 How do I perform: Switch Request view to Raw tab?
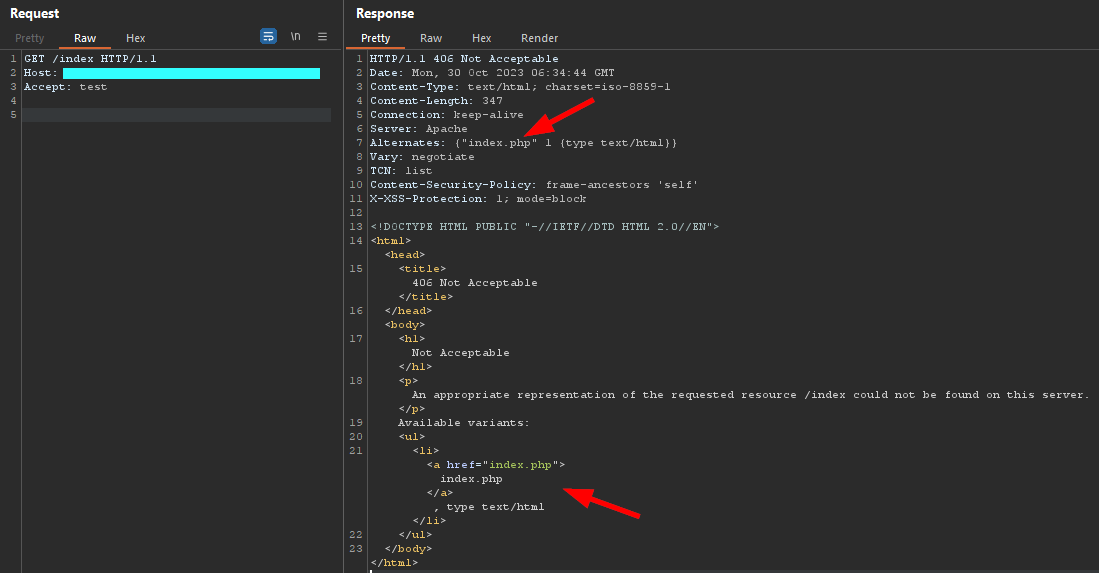[85, 38]
